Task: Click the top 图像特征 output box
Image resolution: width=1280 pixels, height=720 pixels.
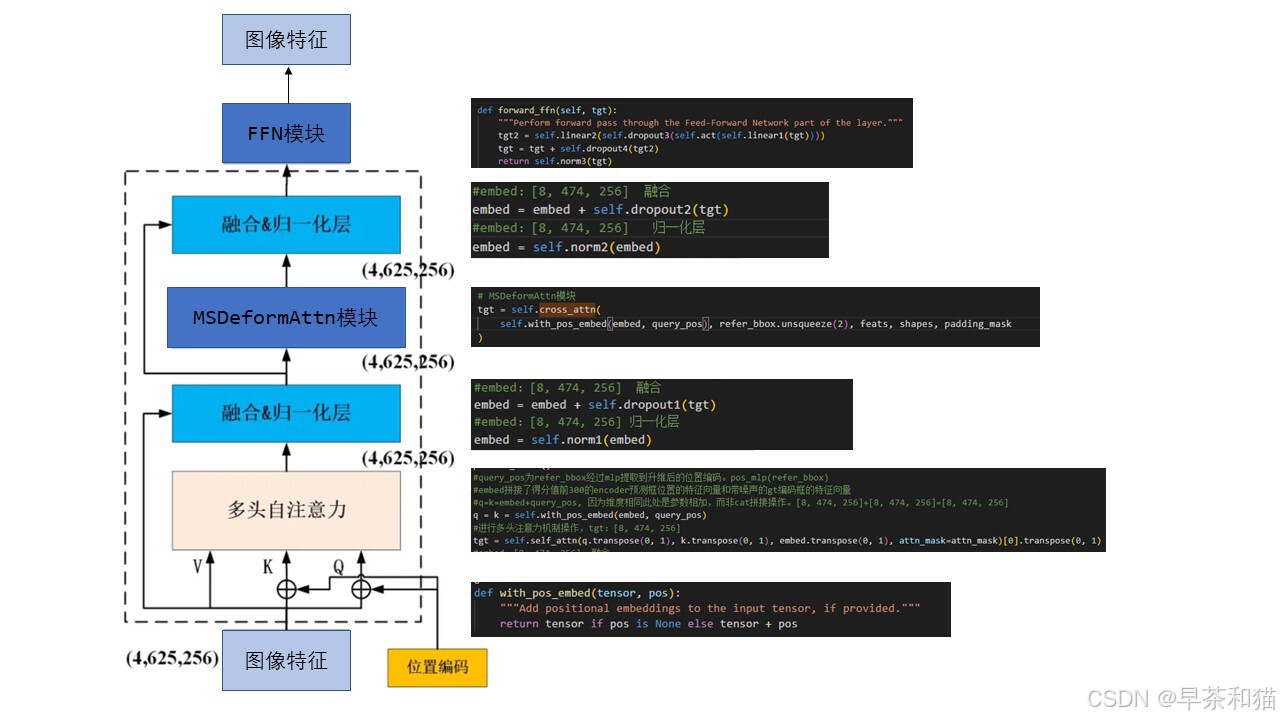Action: pos(286,40)
